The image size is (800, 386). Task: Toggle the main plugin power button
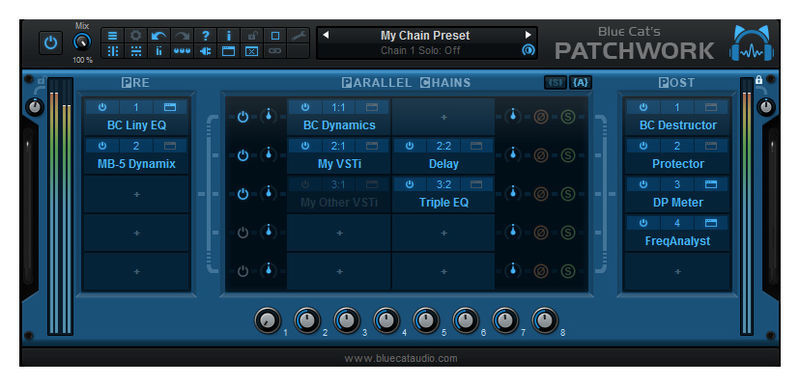[x=51, y=43]
